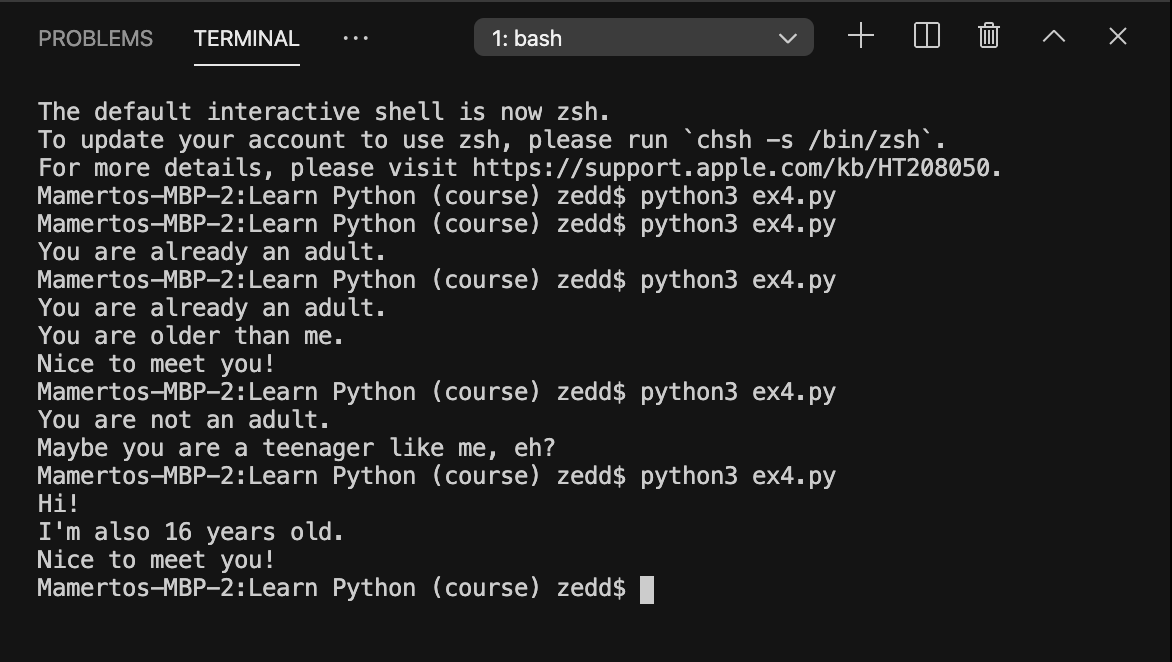
Task: Click the 'You are not an adult.' output
Action: coord(184,420)
